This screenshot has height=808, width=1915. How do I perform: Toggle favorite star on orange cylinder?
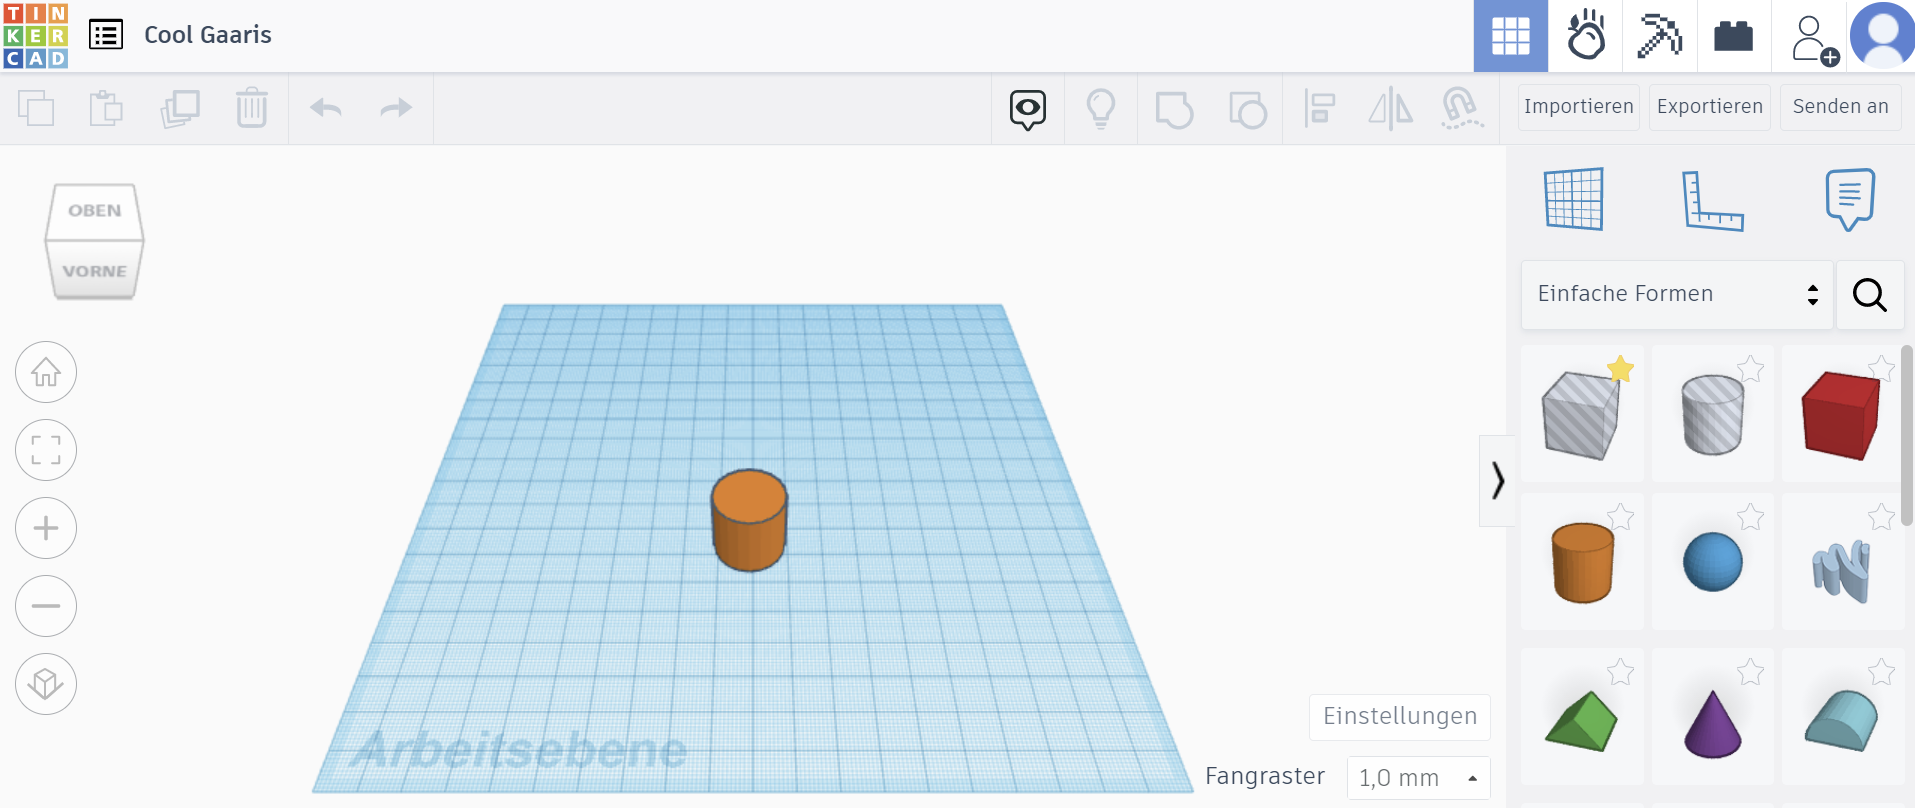(1620, 517)
